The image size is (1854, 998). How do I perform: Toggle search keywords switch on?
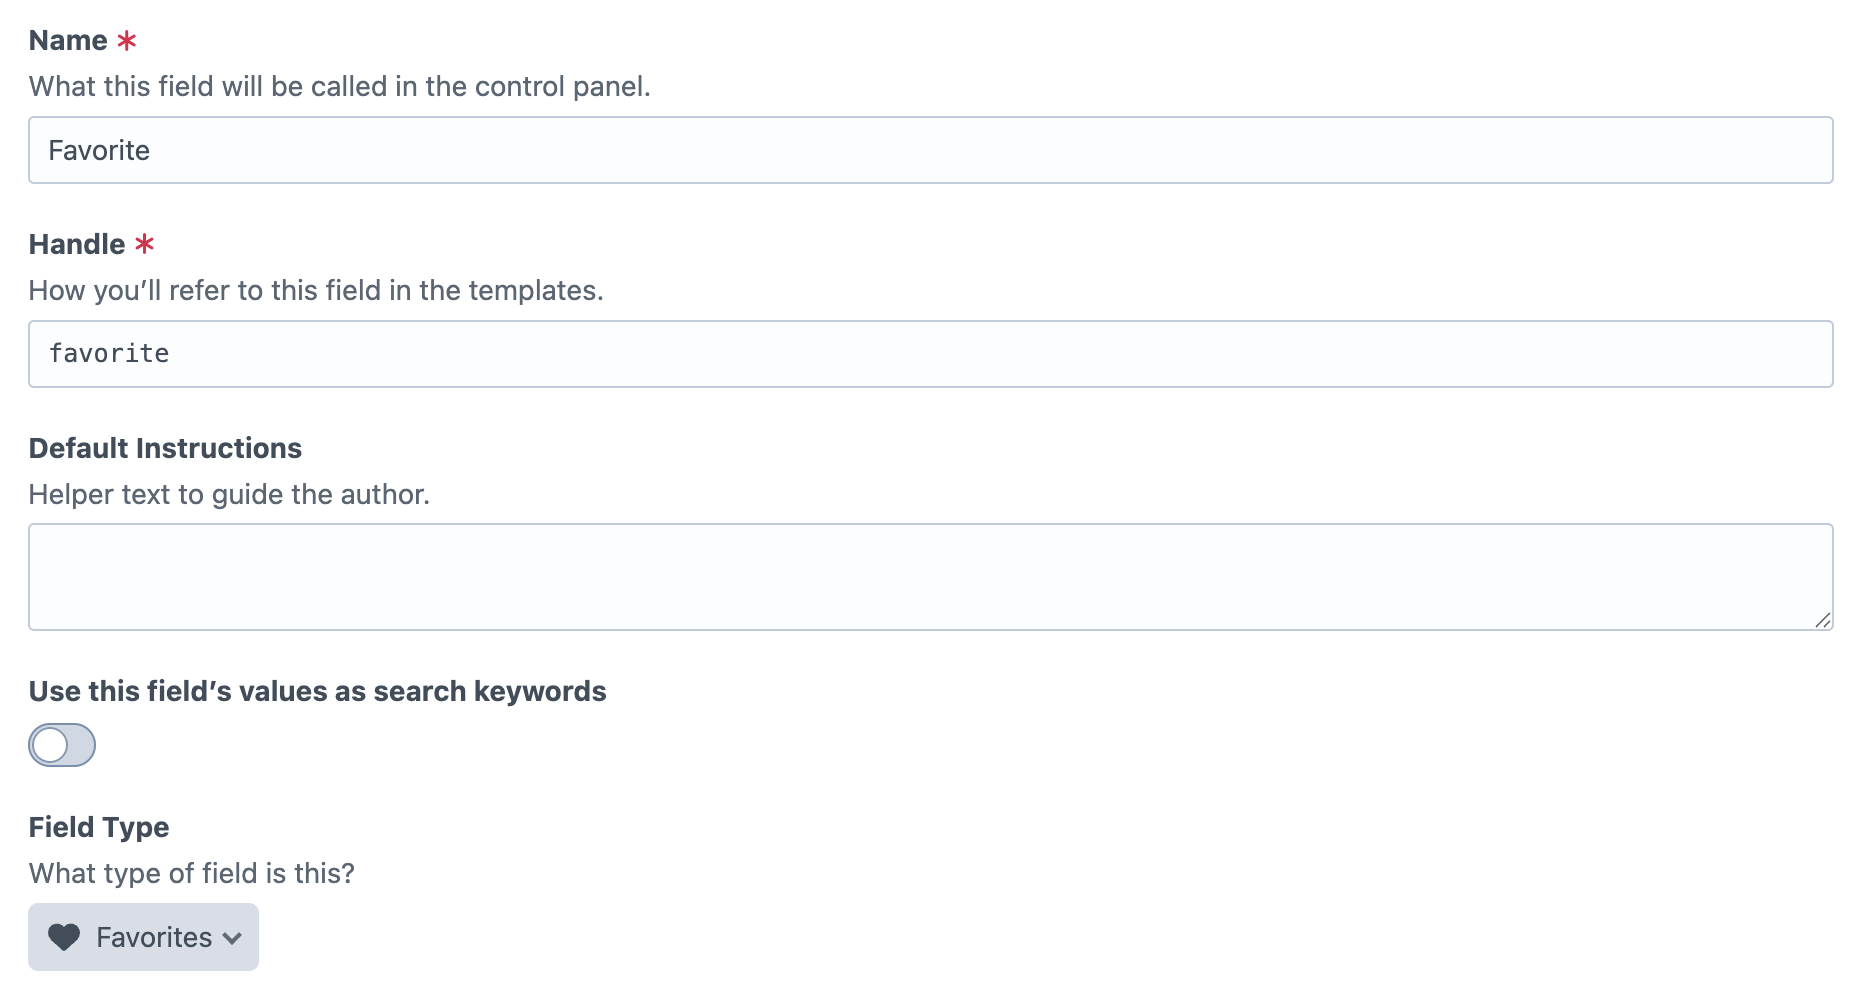(62, 745)
